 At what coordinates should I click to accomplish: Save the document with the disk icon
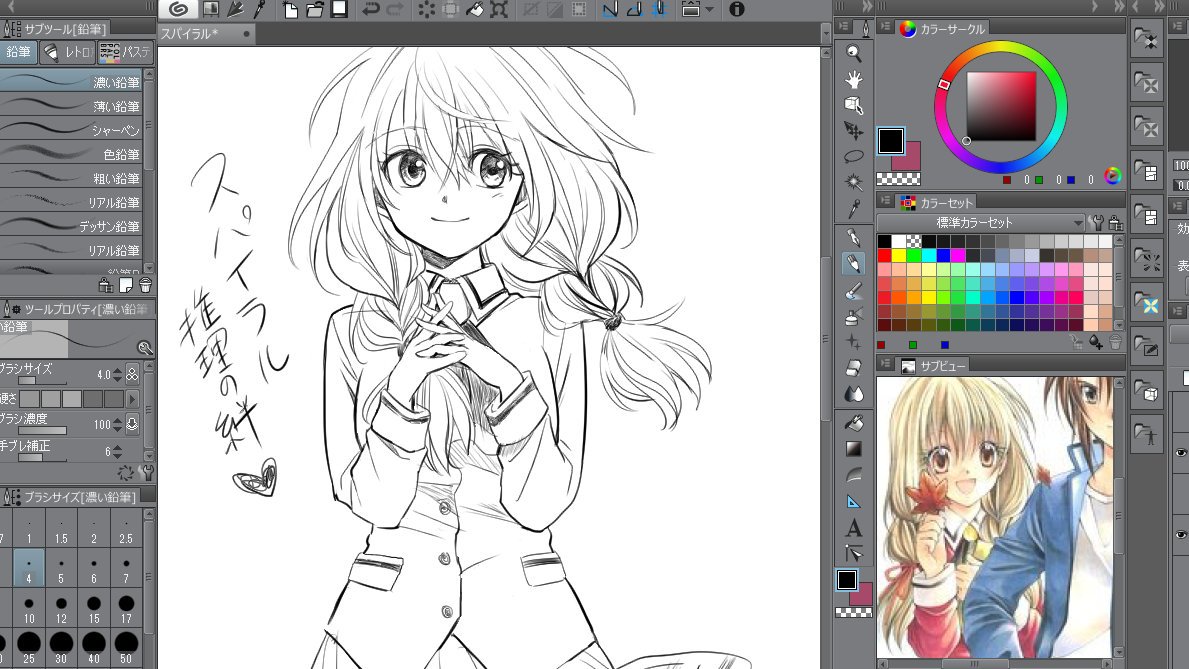pyautogui.click(x=339, y=9)
